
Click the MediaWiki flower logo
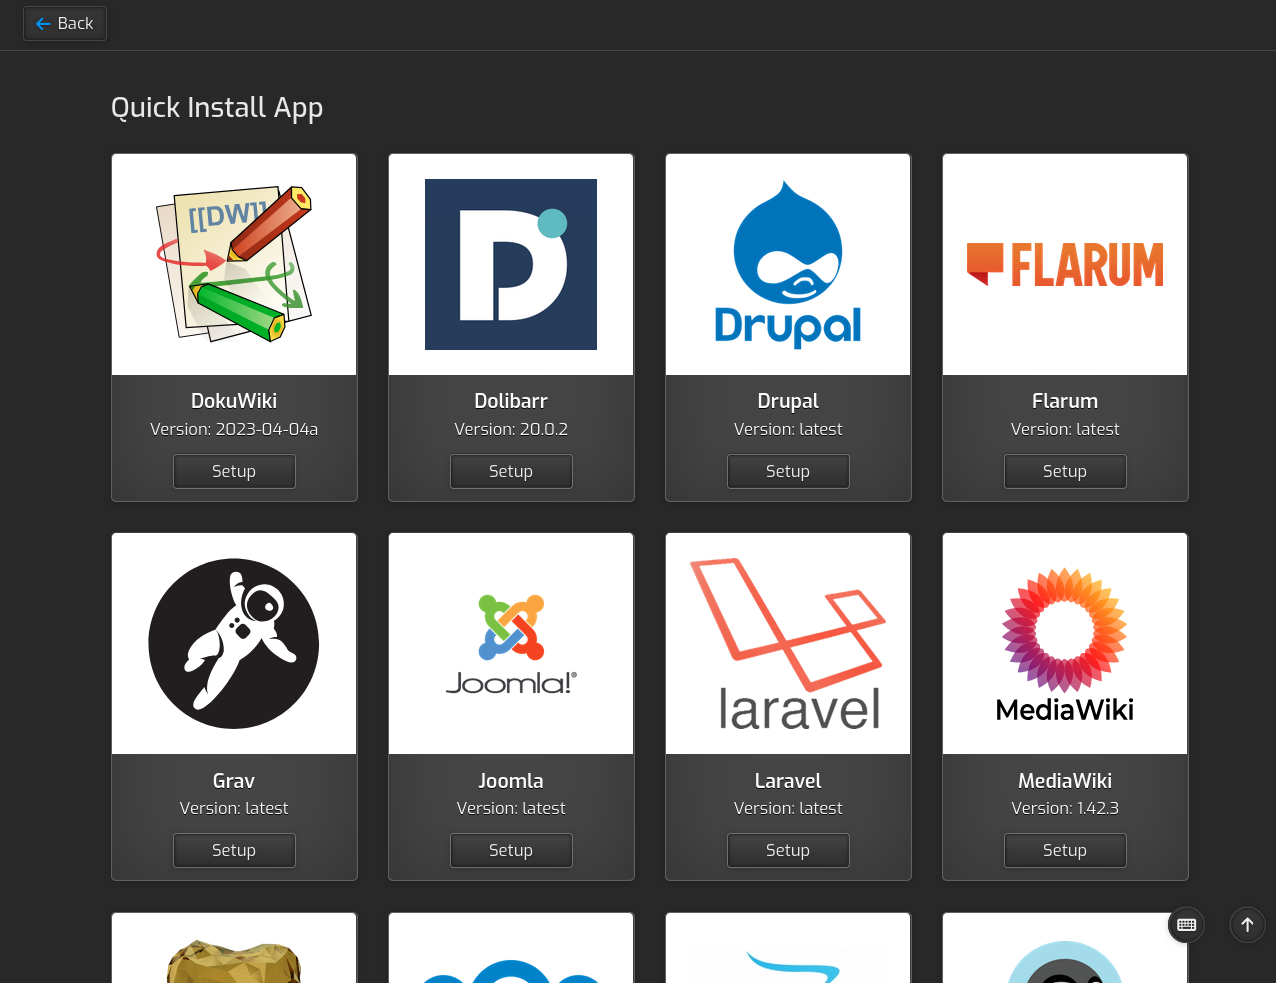pos(1065,643)
